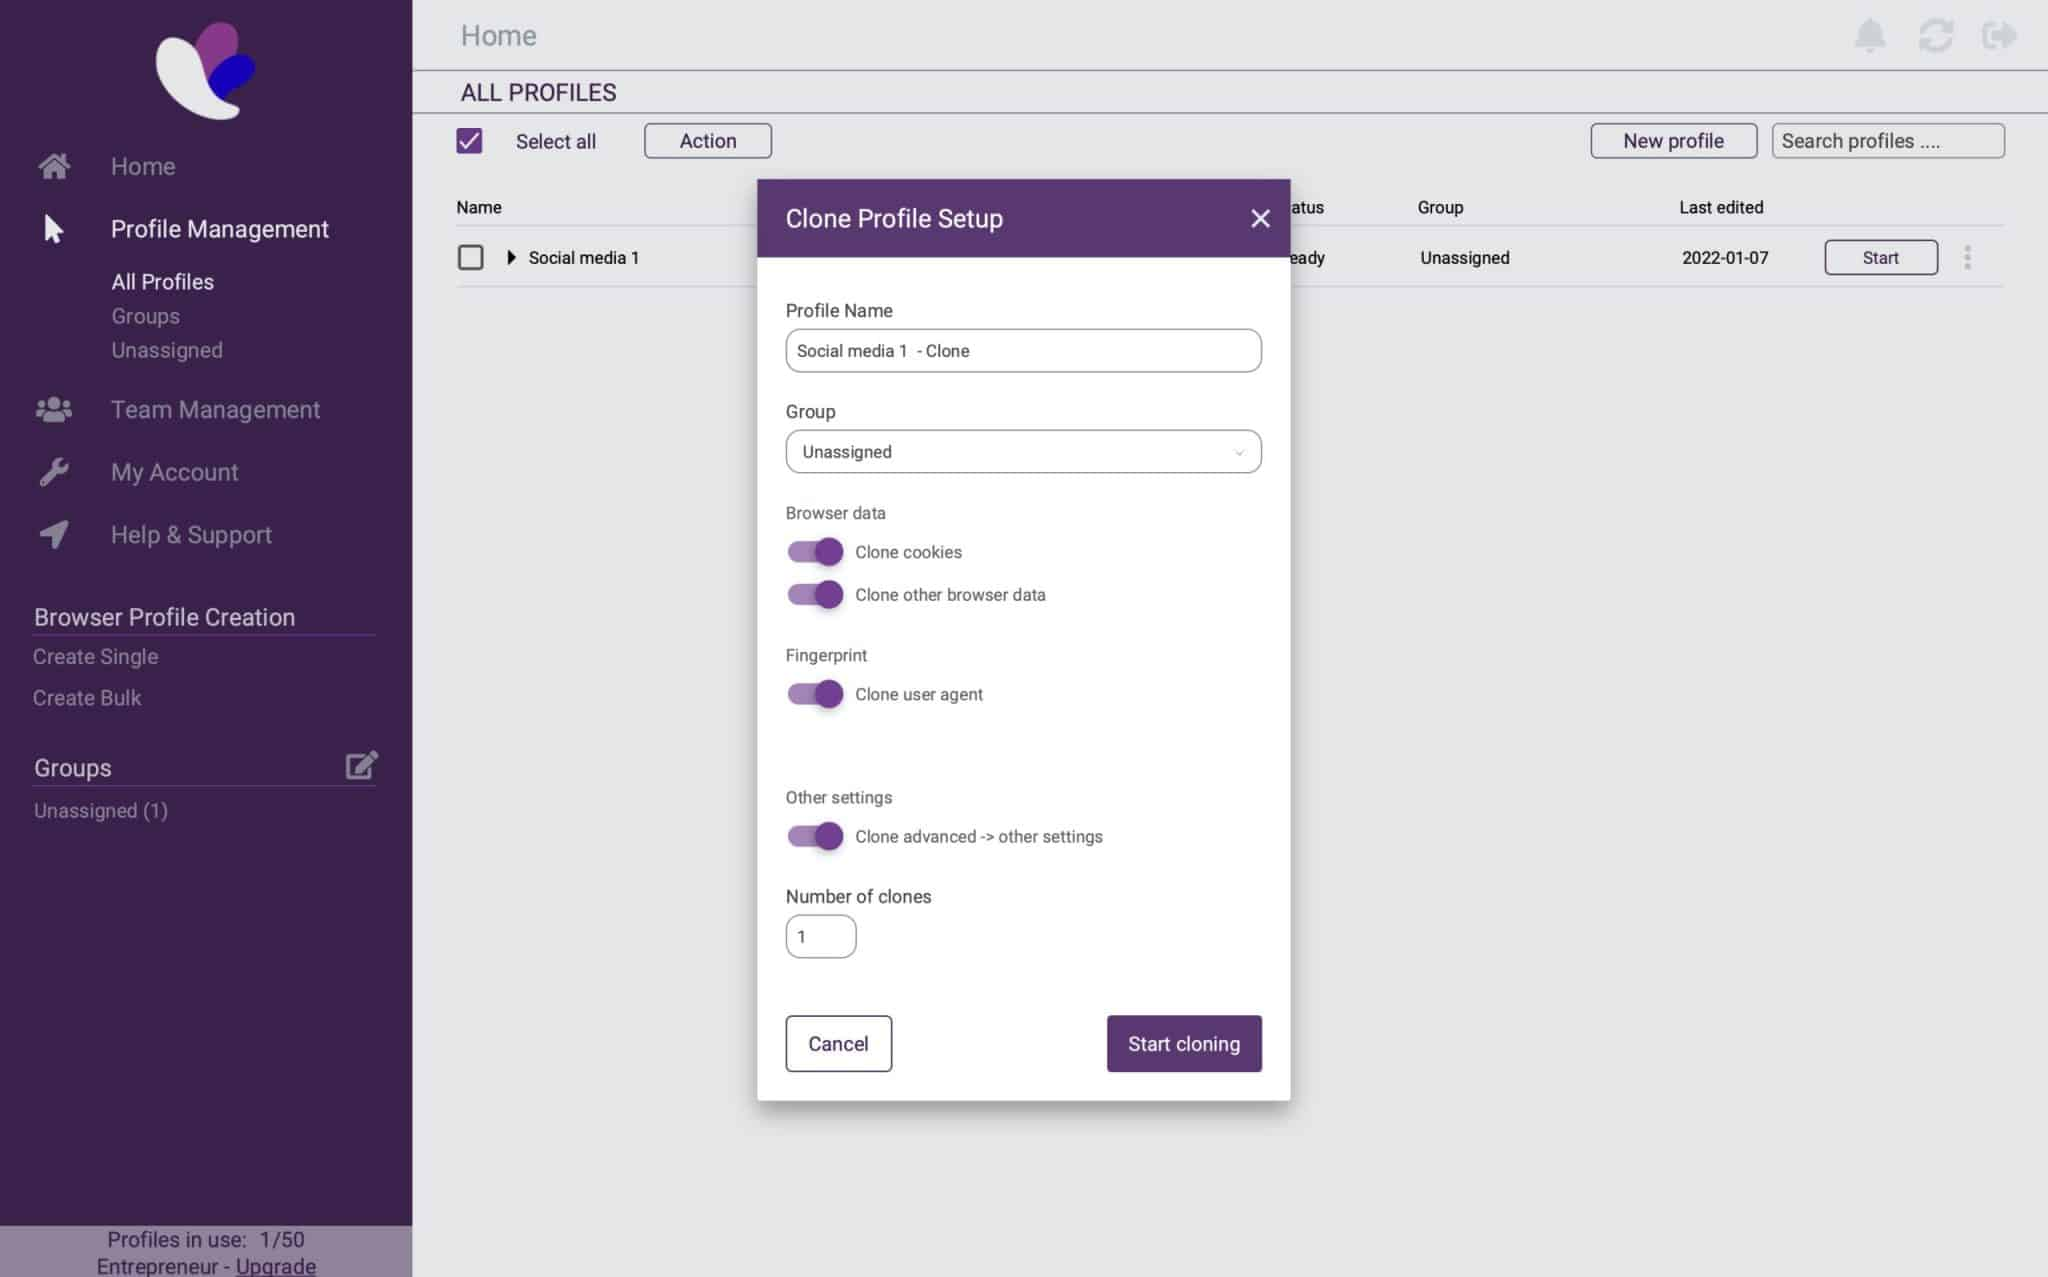Click the My Account wrench icon
Viewport: 2048px width, 1277px height.
click(54, 472)
